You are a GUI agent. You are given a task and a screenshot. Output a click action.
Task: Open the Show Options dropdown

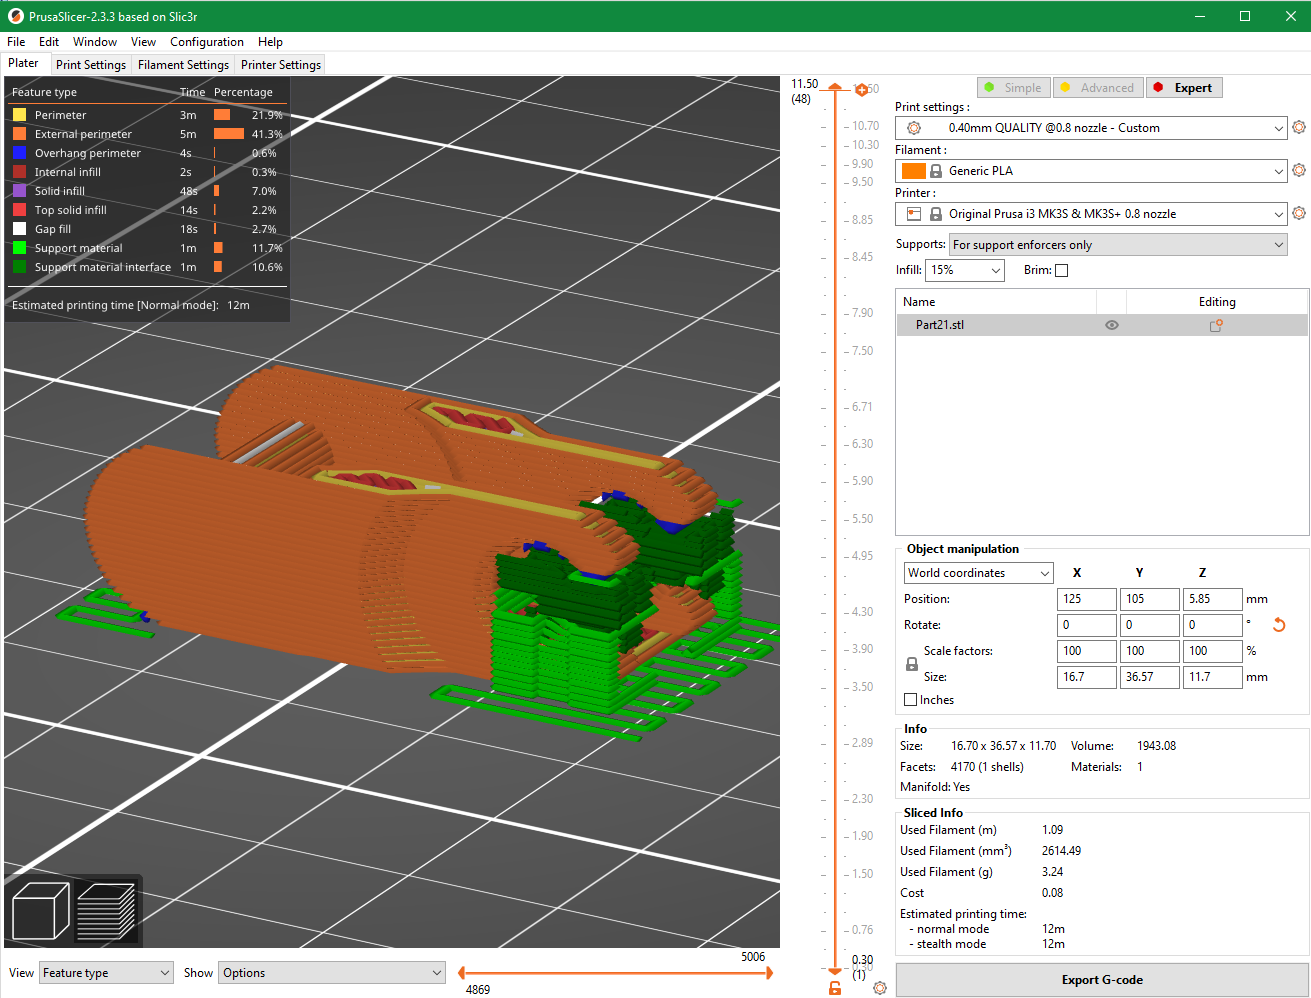pos(332,973)
